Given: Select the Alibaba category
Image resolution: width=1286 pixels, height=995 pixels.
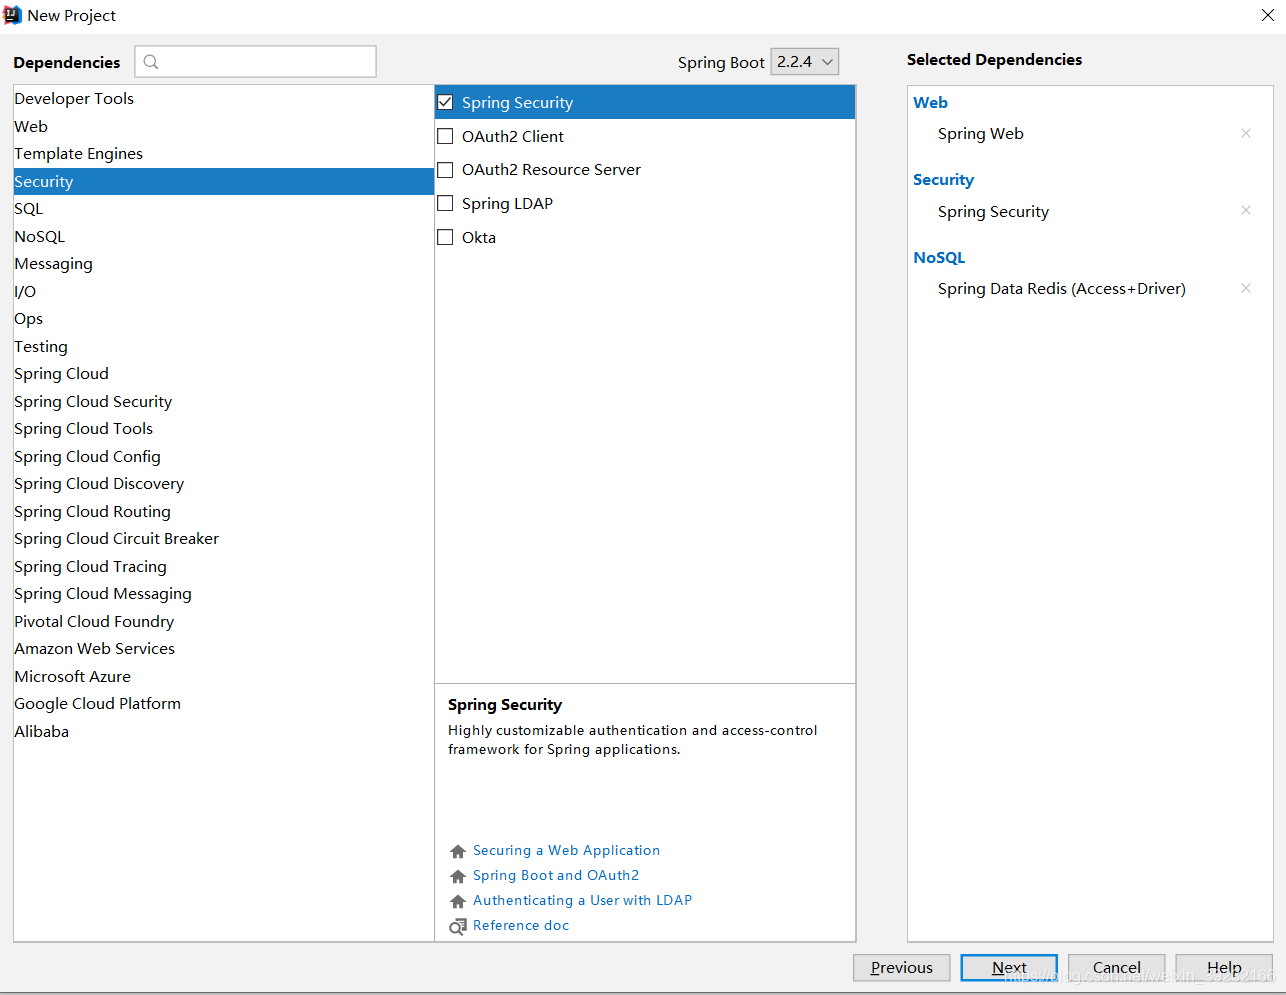Looking at the screenshot, I should 223,731.
